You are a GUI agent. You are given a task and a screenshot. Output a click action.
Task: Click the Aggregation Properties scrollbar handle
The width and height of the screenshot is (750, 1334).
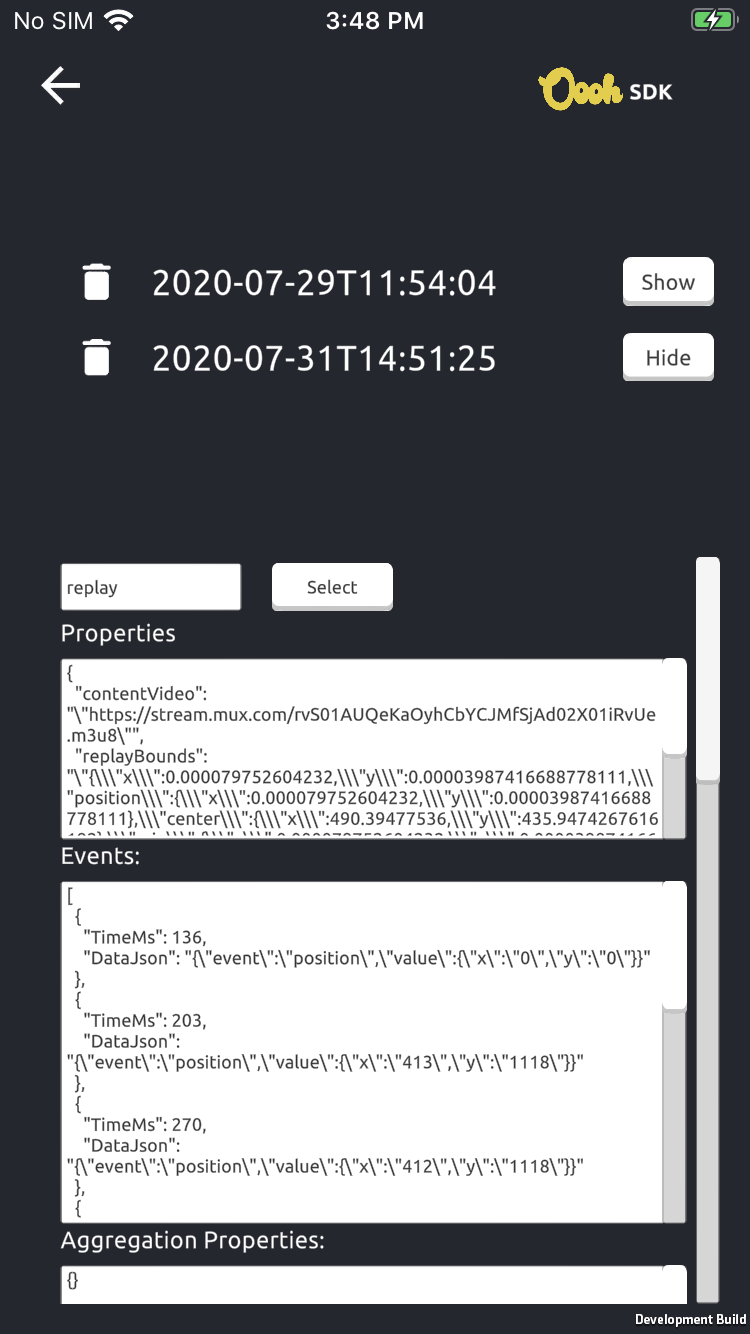tap(675, 1284)
